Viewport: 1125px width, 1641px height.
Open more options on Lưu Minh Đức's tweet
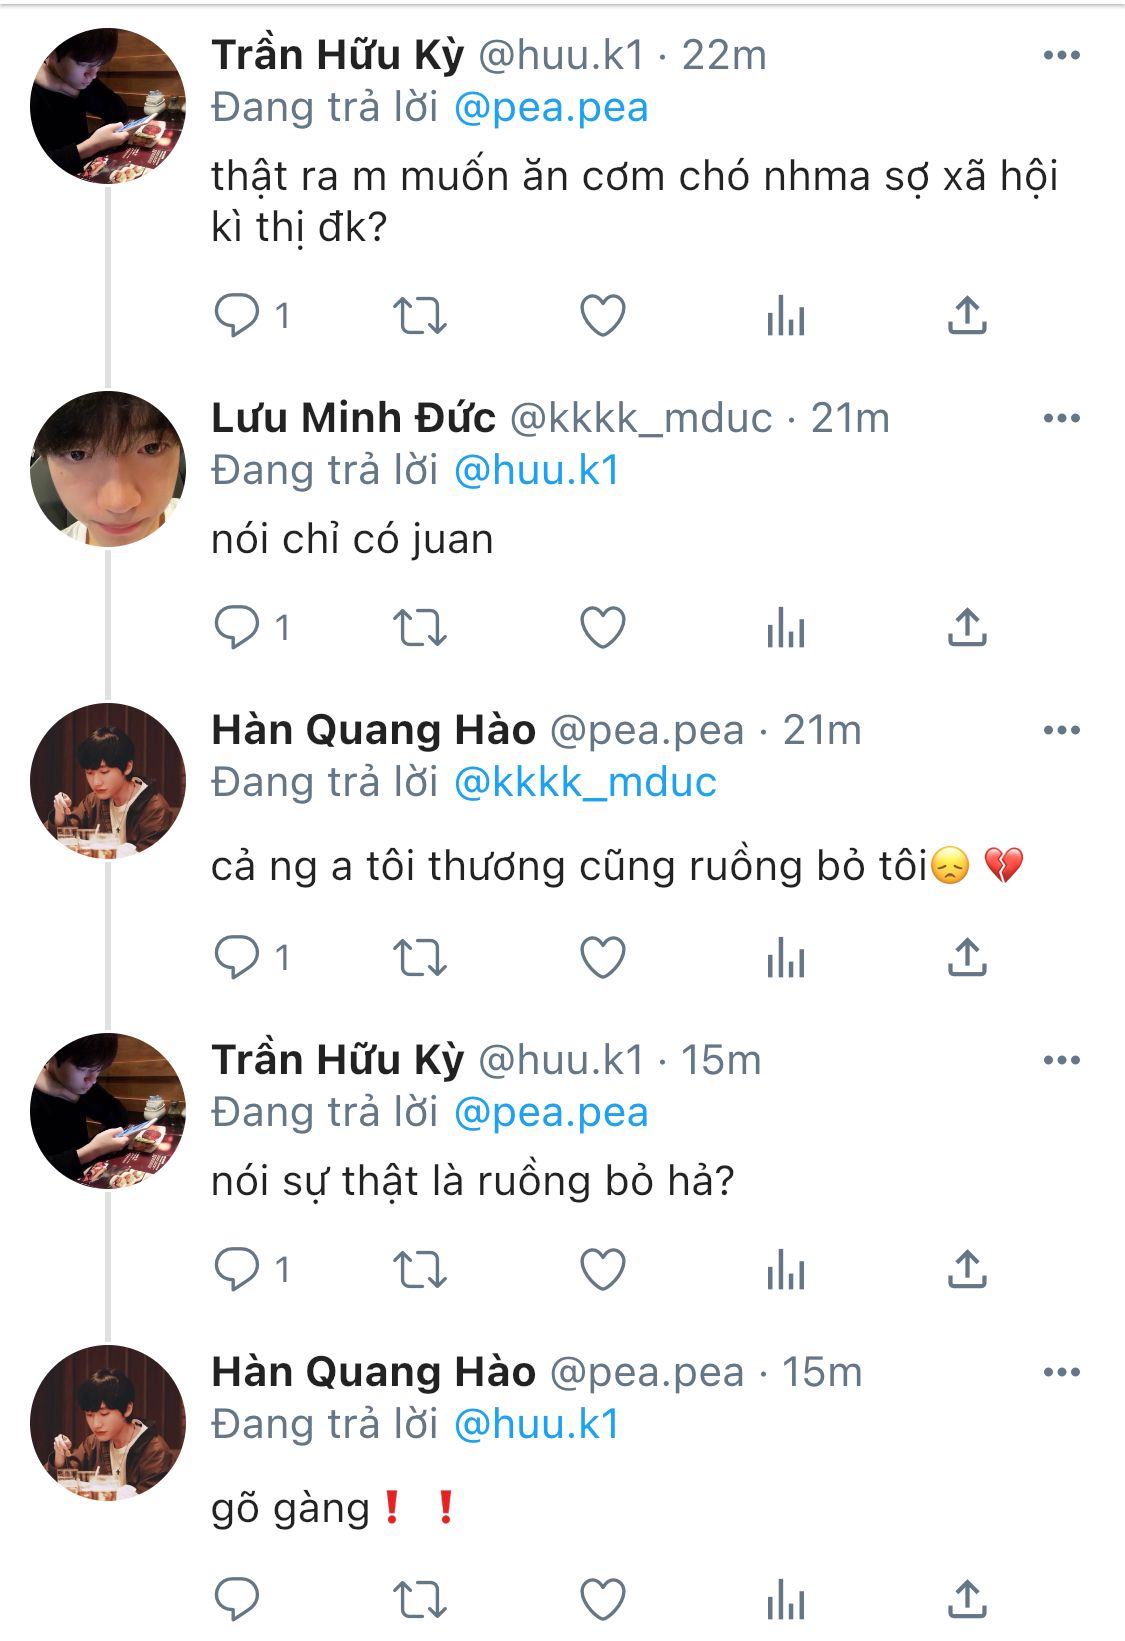(x=1061, y=418)
